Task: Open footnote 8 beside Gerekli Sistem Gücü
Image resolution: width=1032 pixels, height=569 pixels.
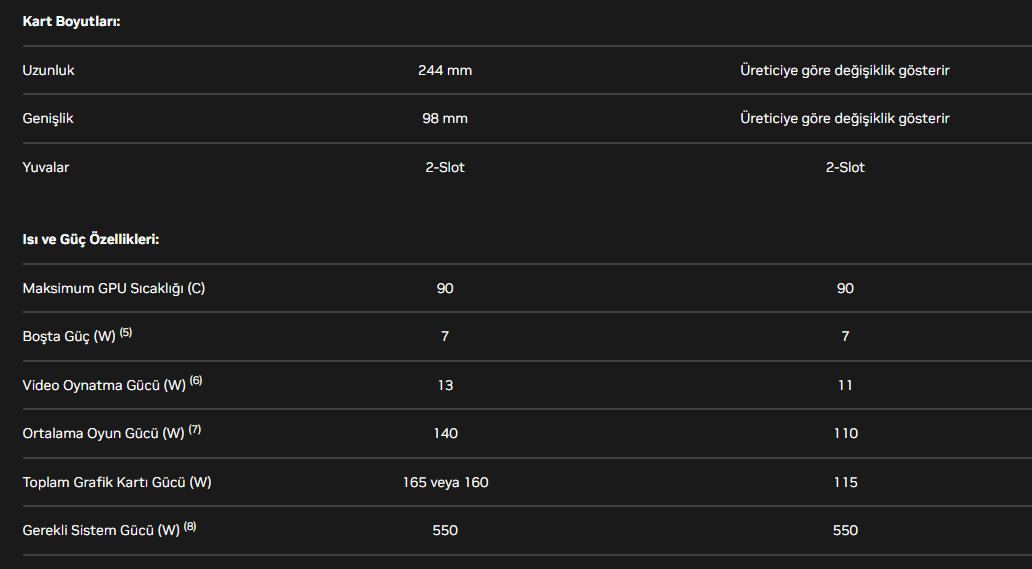Action: [x=190, y=526]
